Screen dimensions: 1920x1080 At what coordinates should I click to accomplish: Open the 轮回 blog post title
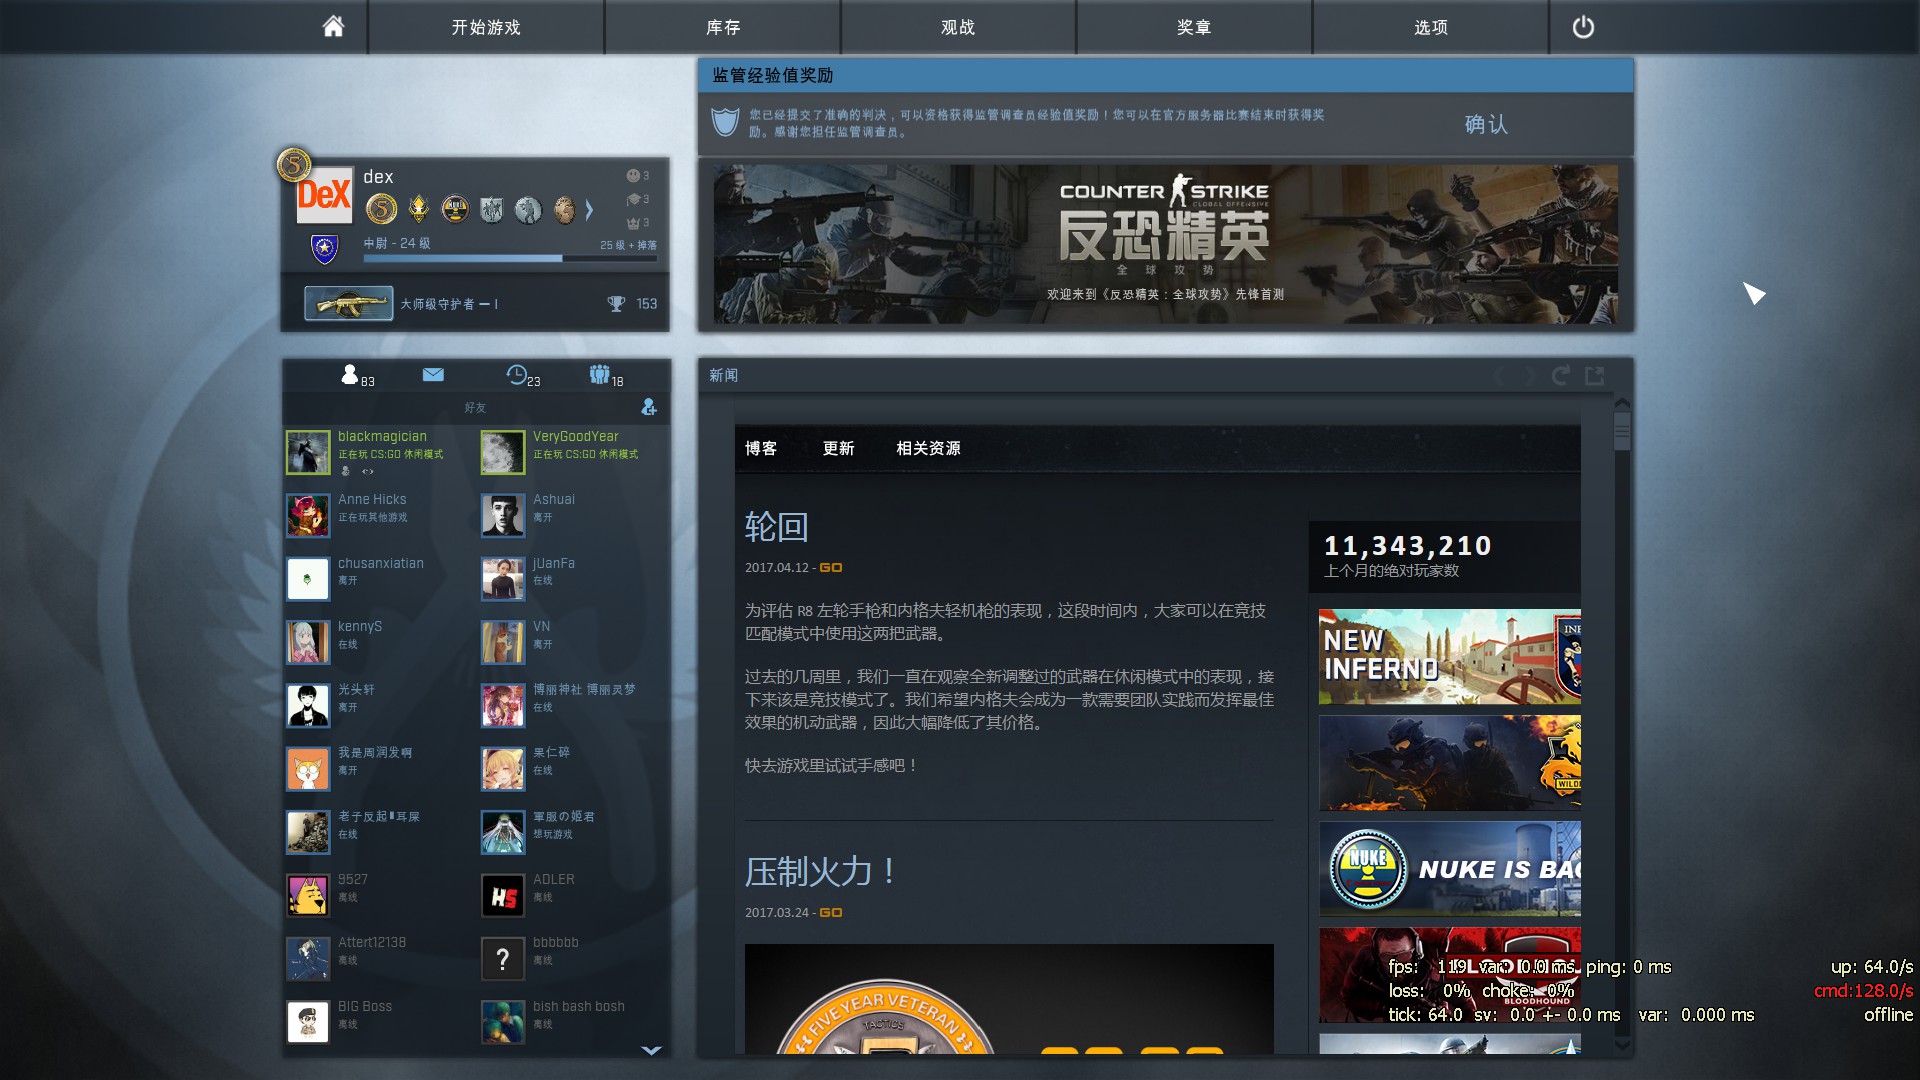tap(776, 527)
